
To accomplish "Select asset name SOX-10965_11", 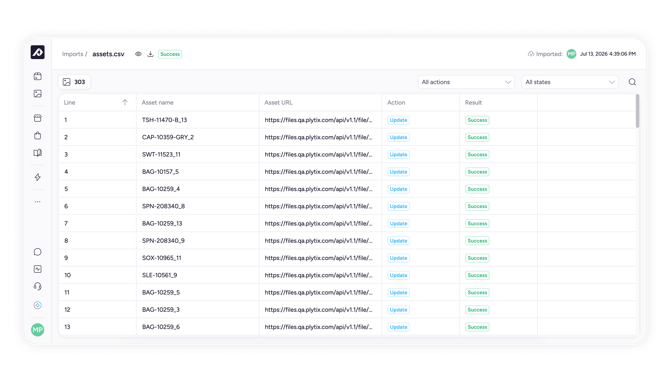I will 162,258.
